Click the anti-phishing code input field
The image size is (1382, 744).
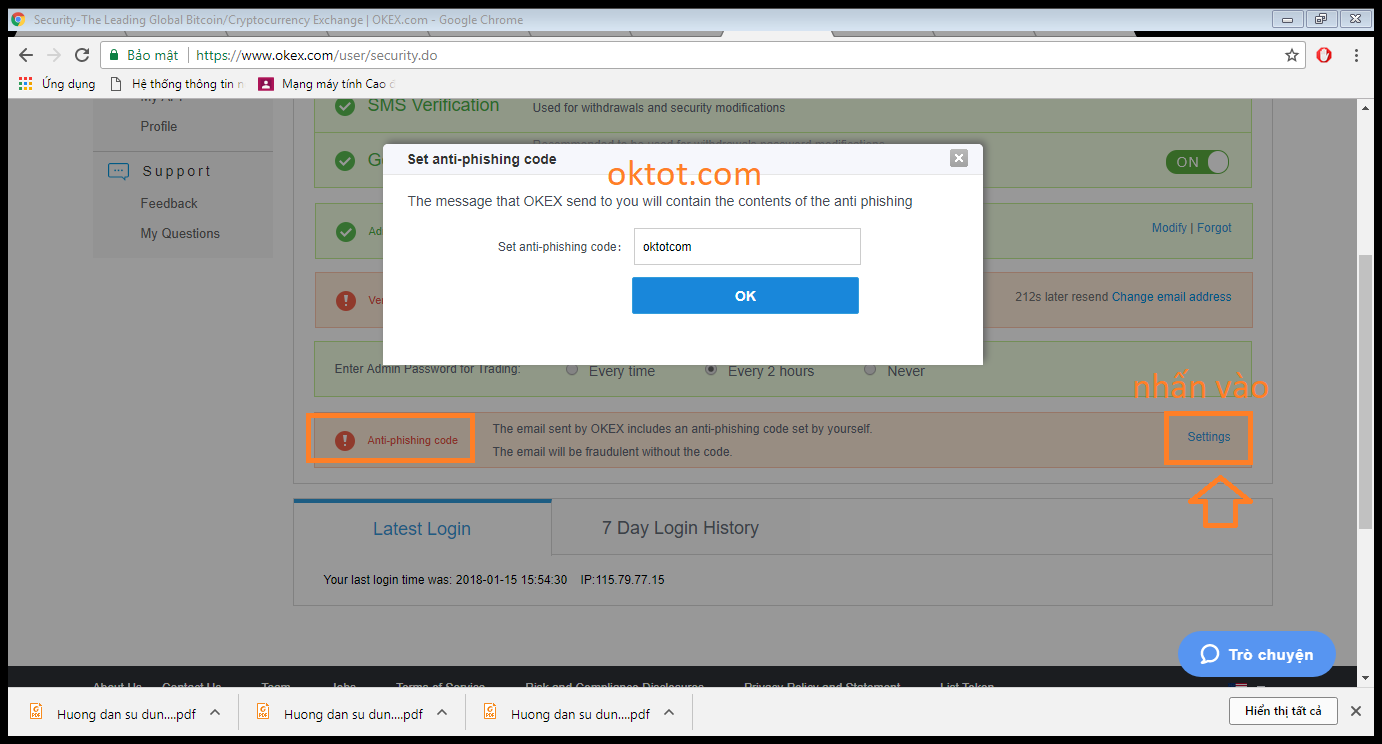(x=747, y=247)
